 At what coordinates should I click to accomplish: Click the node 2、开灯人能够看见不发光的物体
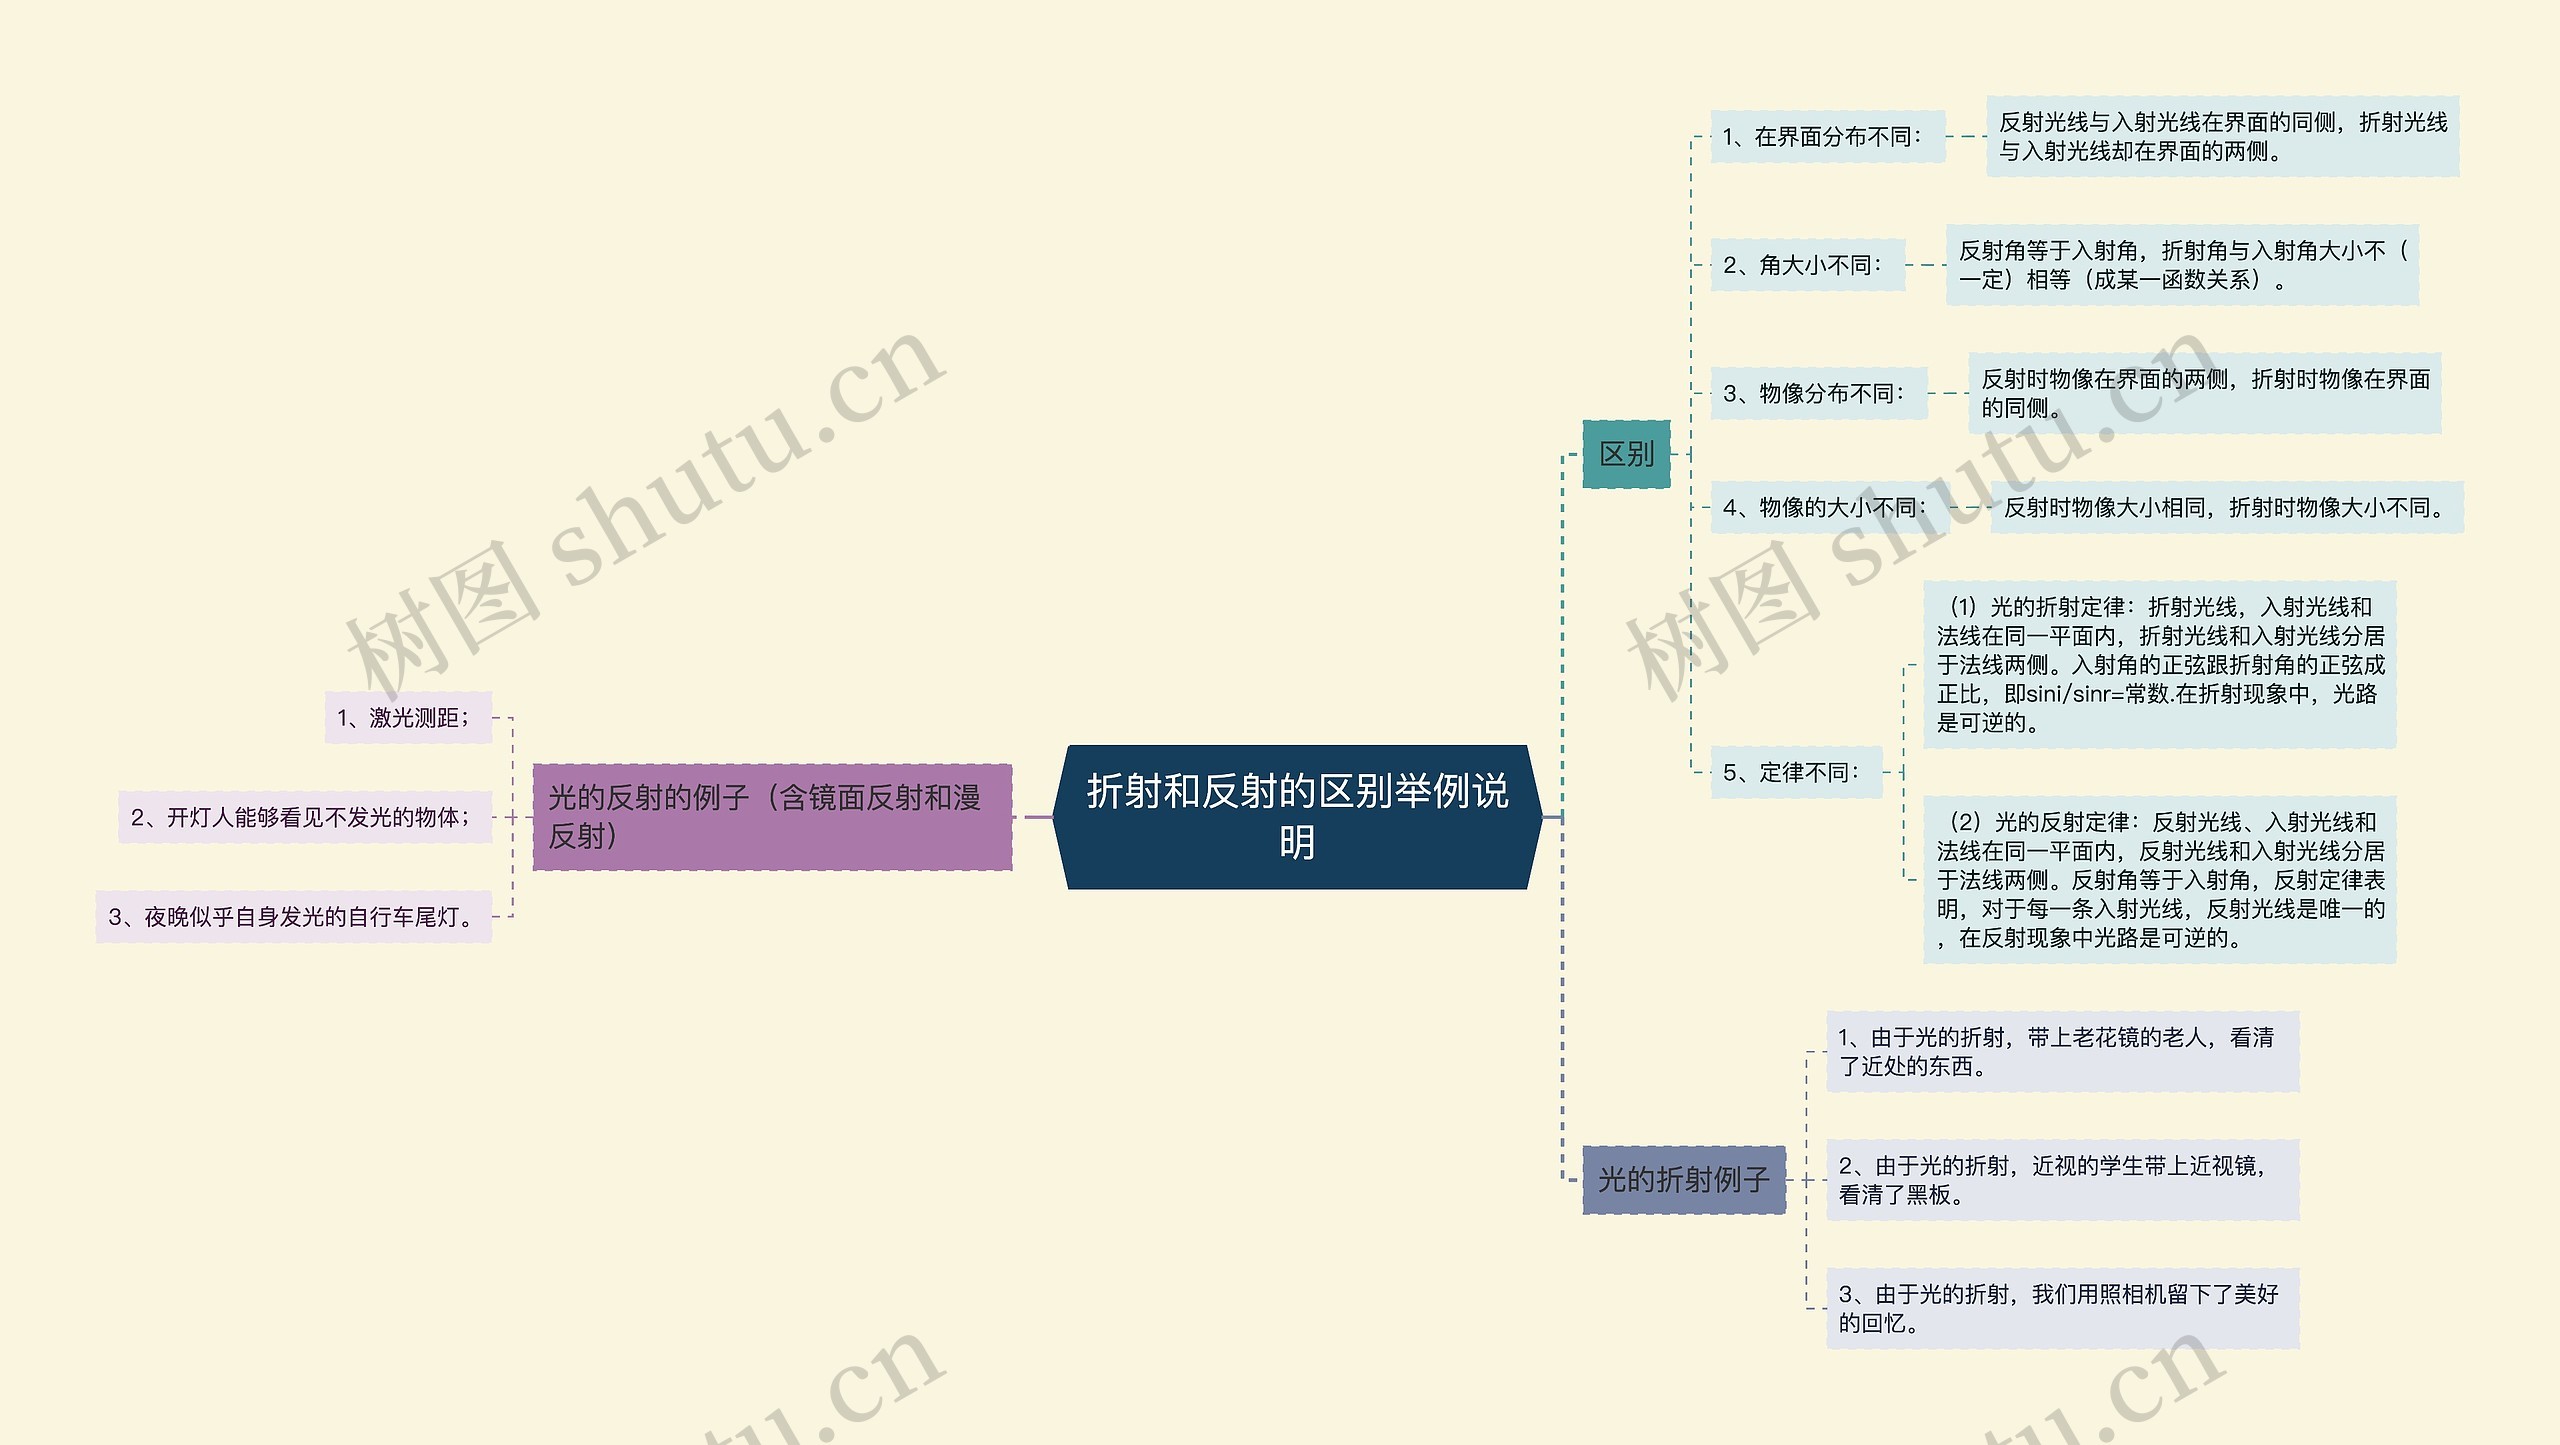tap(305, 817)
